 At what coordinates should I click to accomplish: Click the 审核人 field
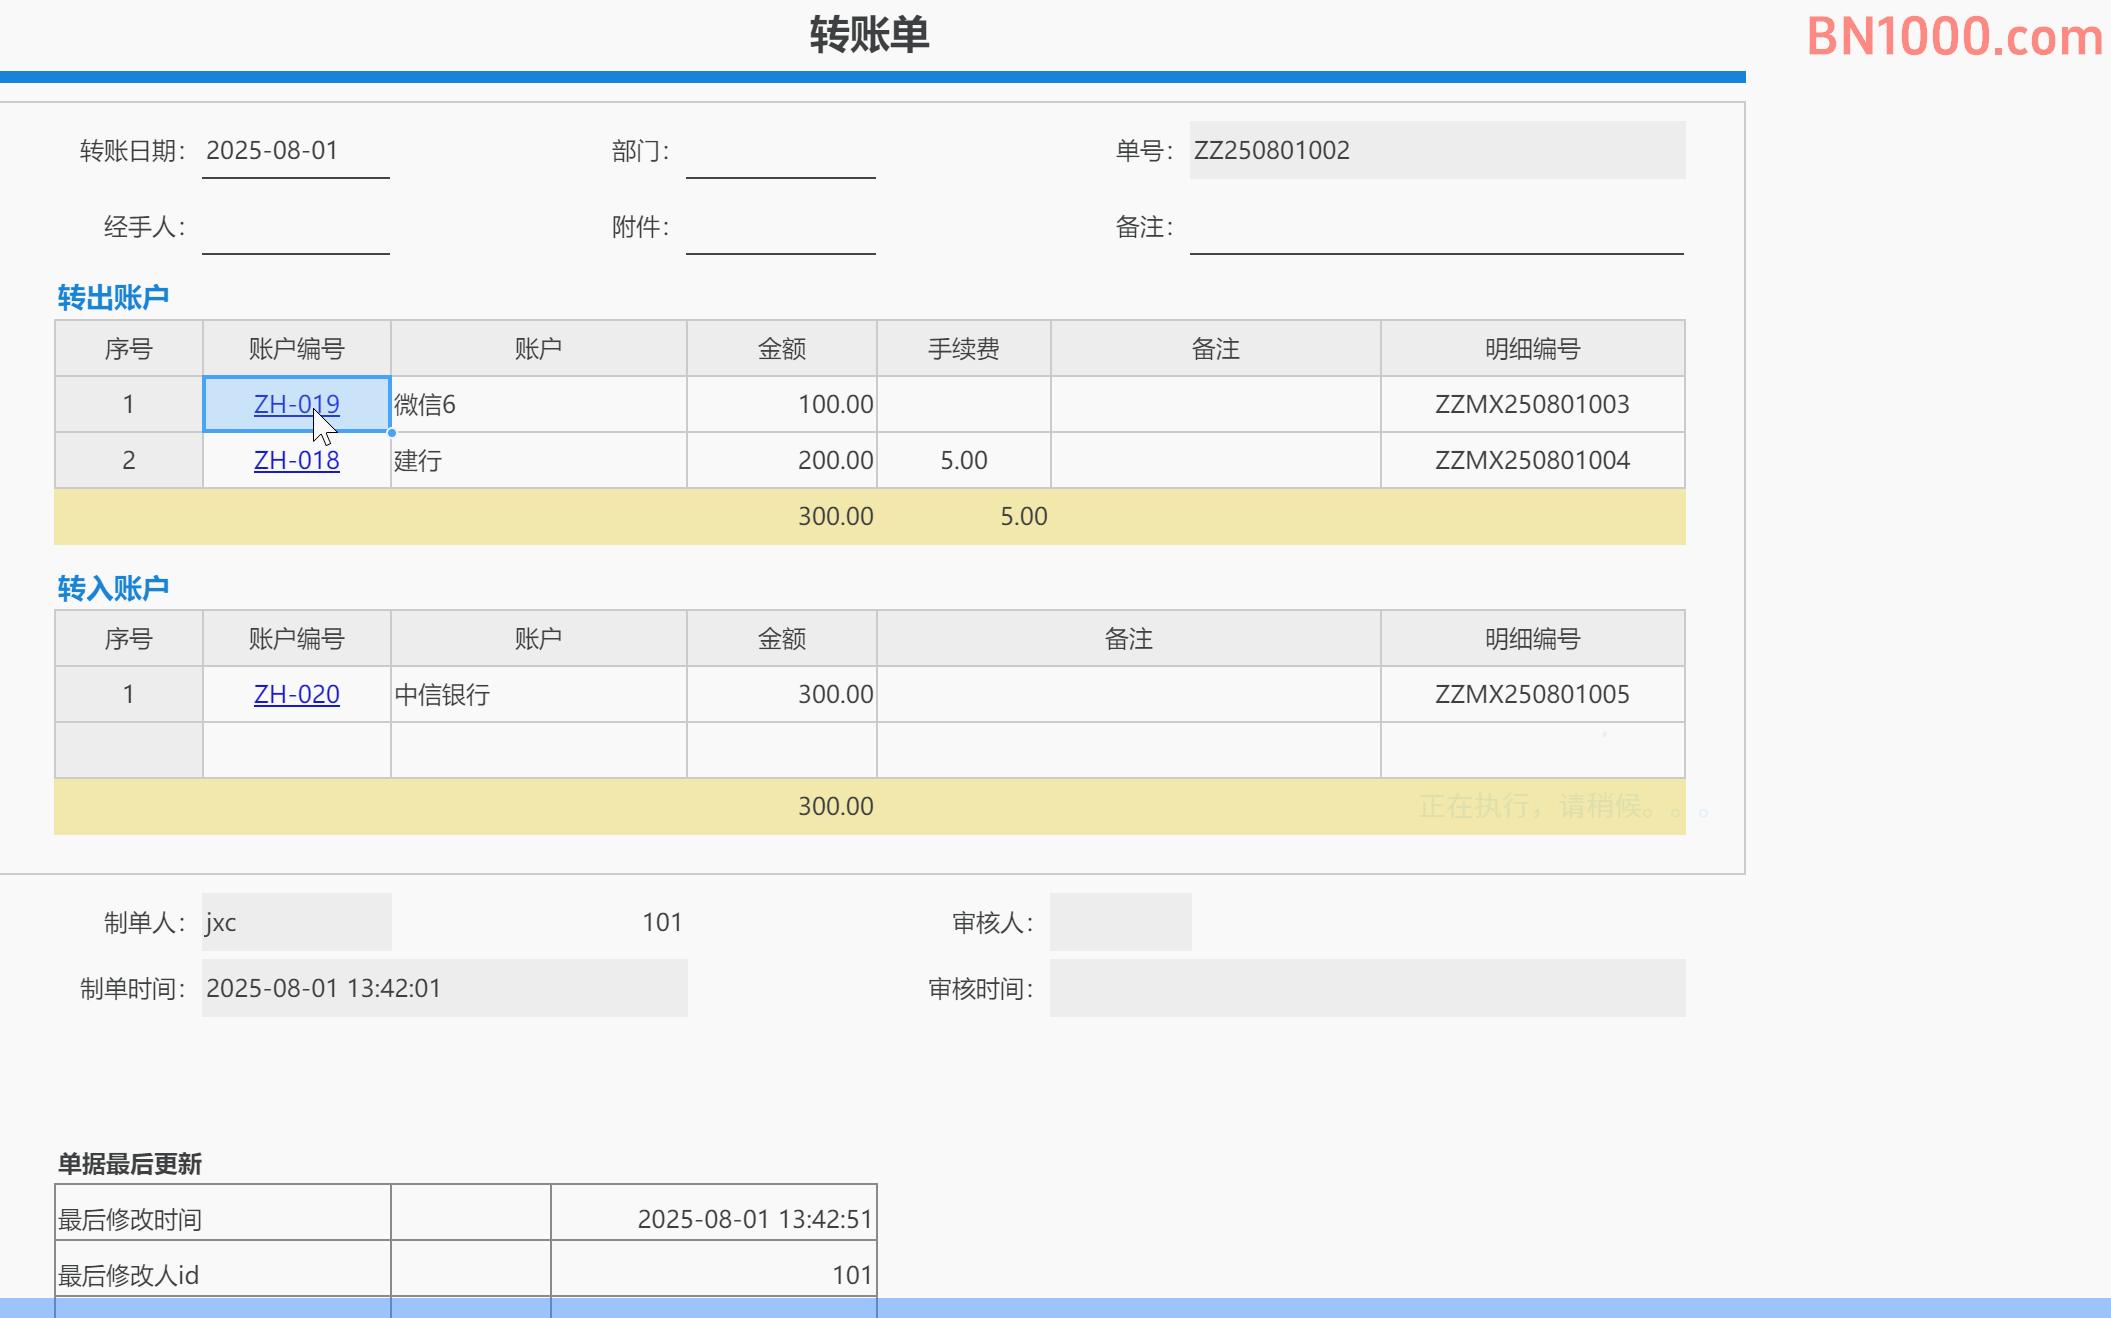click(1121, 922)
